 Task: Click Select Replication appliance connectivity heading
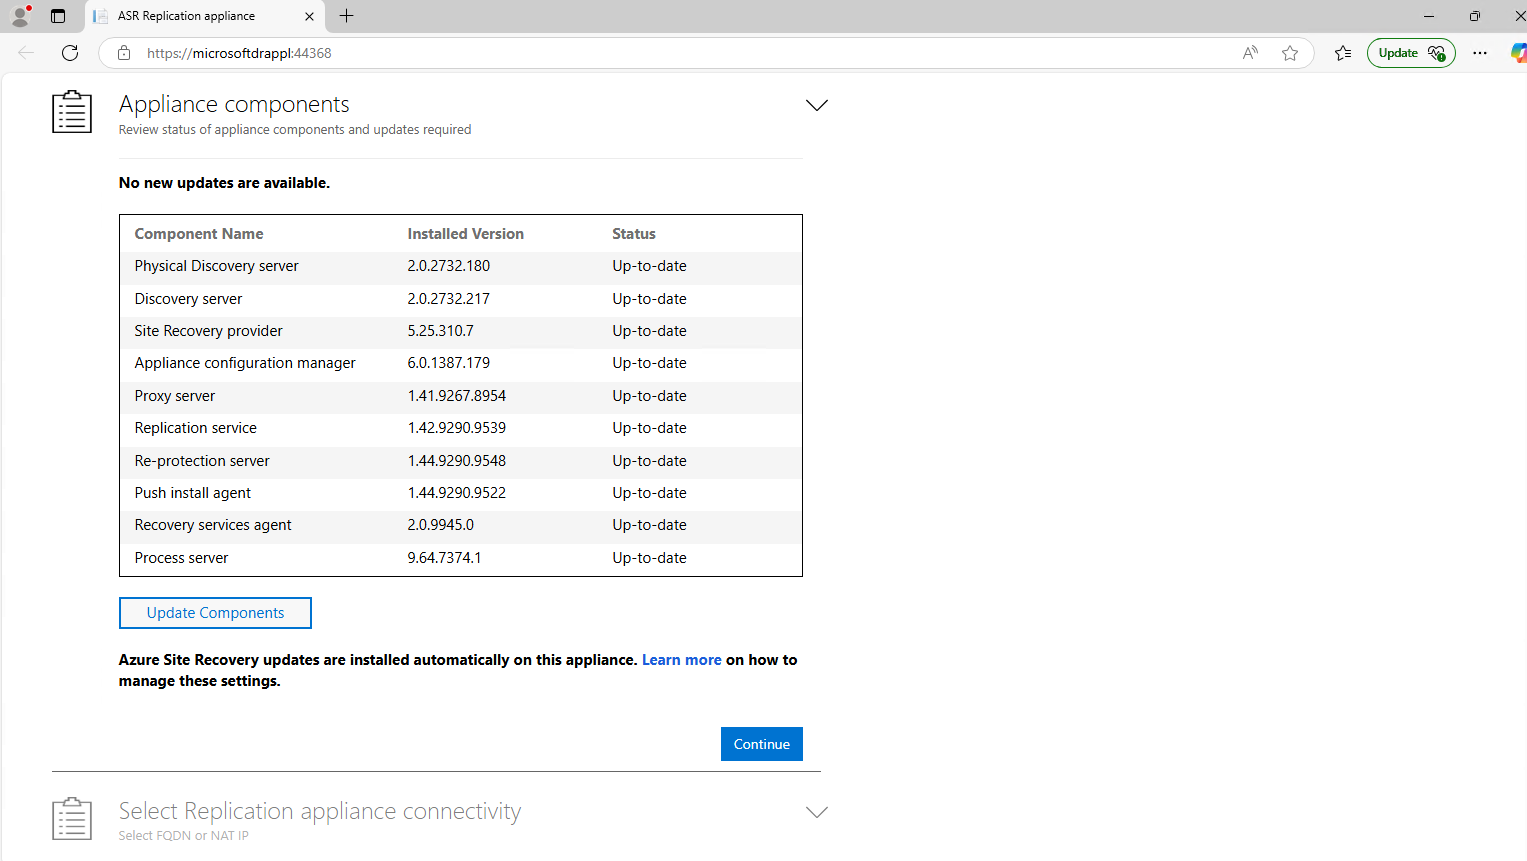320,811
